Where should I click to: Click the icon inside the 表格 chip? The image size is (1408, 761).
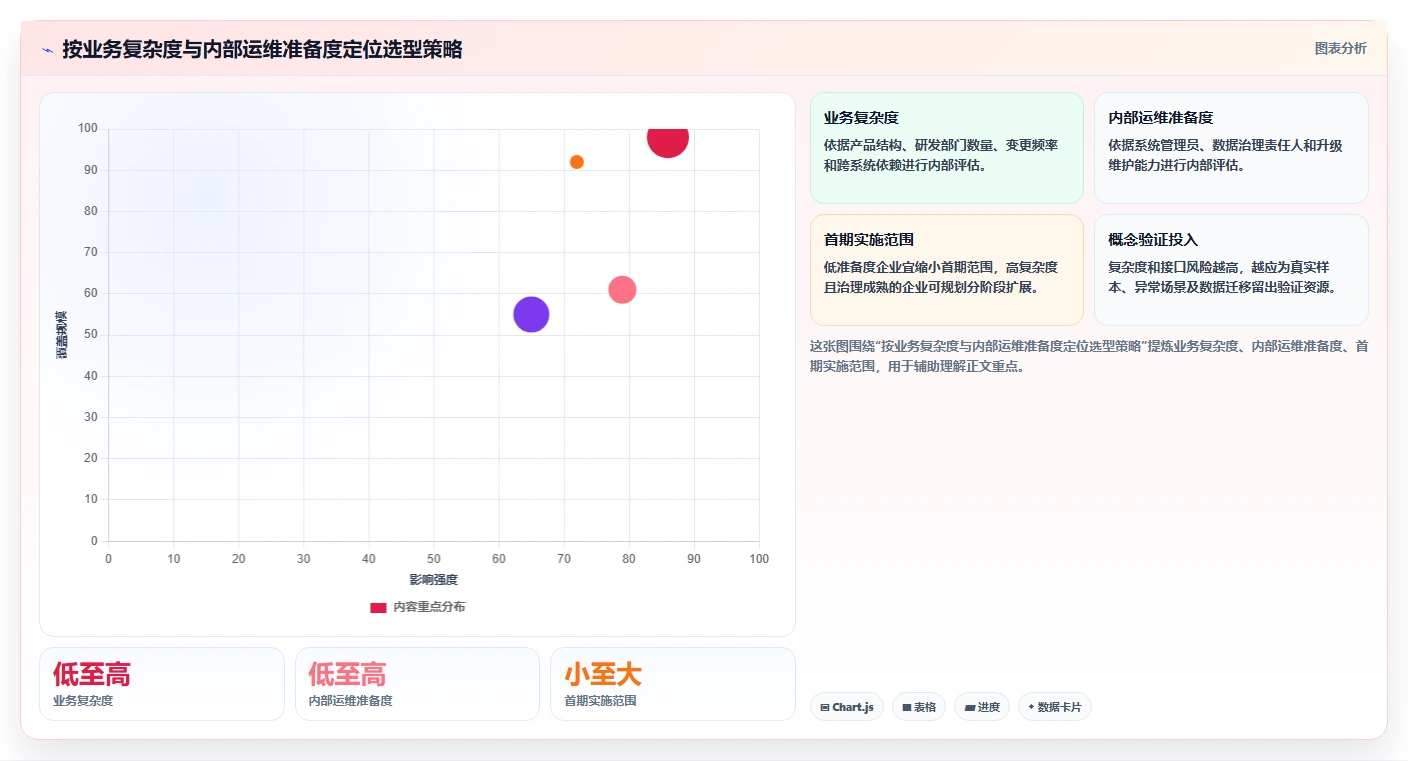pyautogui.click(x=906, y=707)
